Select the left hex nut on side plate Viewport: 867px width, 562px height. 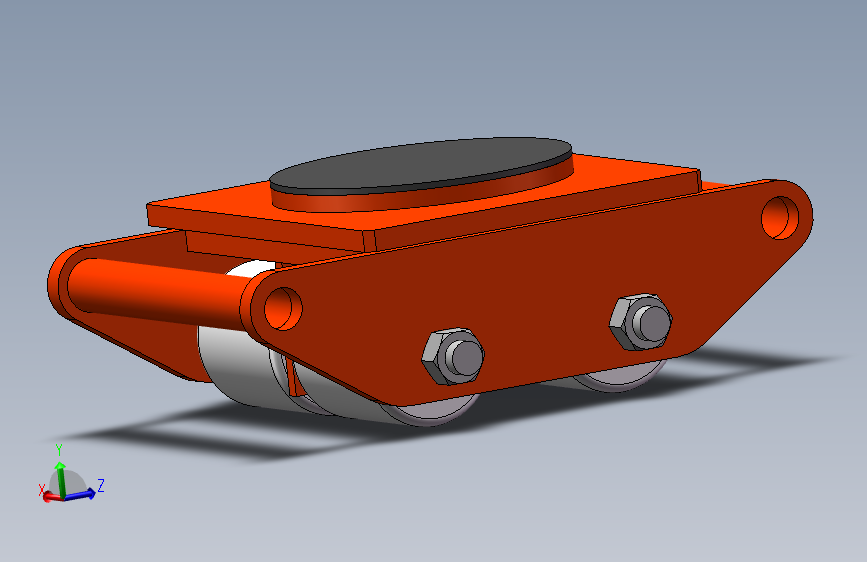pos(453,356)
